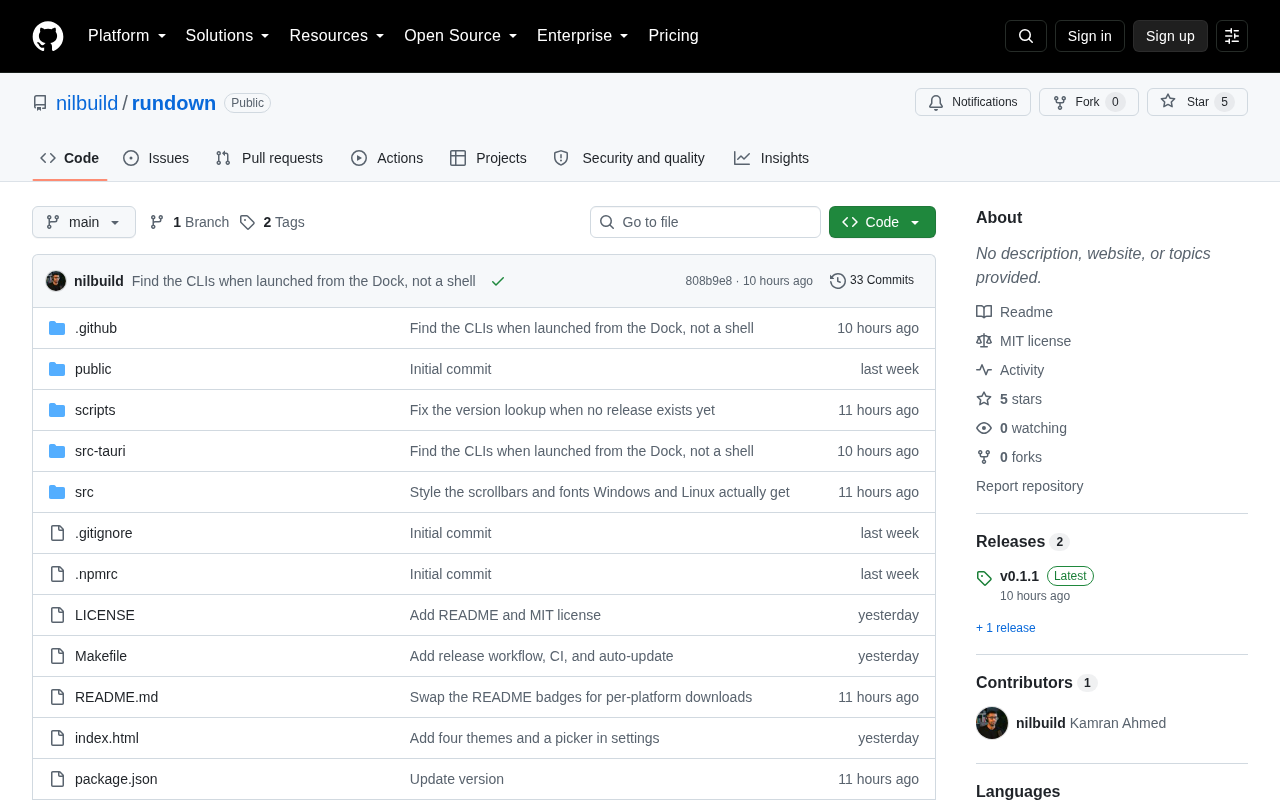Fork the rundown repository

[x=1089, y=102]
